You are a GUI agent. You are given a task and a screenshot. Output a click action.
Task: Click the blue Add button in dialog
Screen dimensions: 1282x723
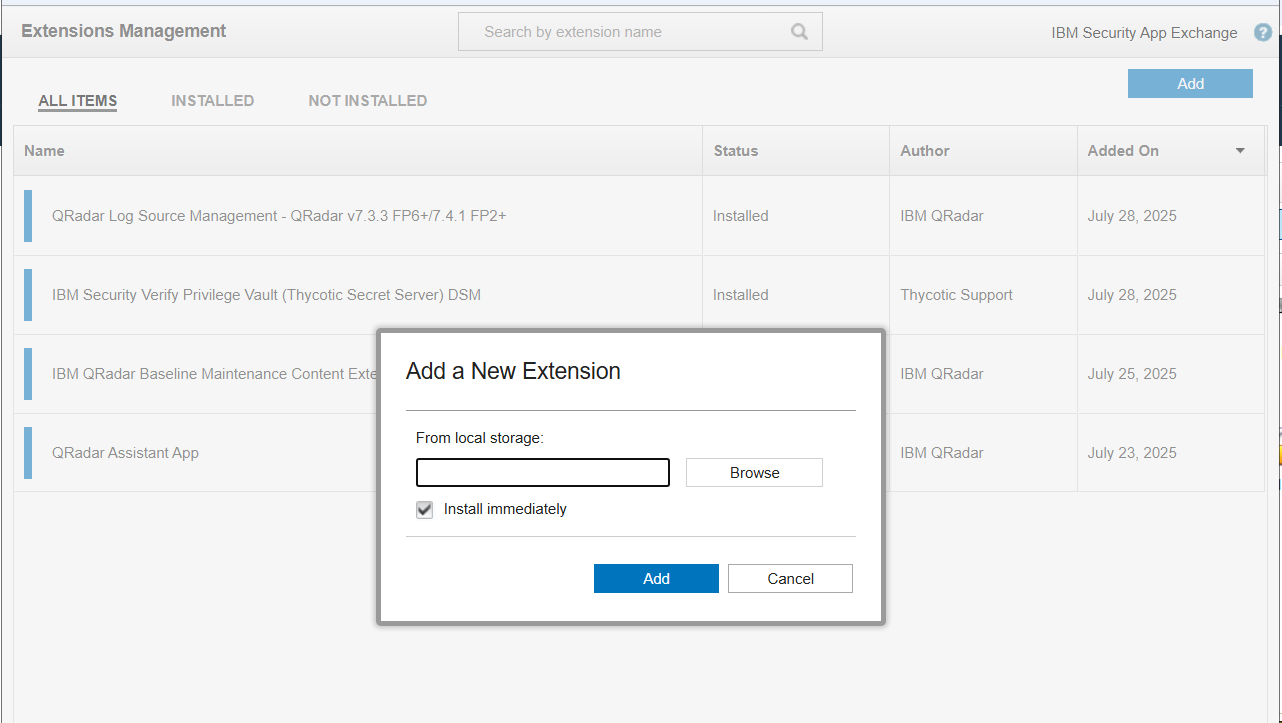tap(656, 579)
